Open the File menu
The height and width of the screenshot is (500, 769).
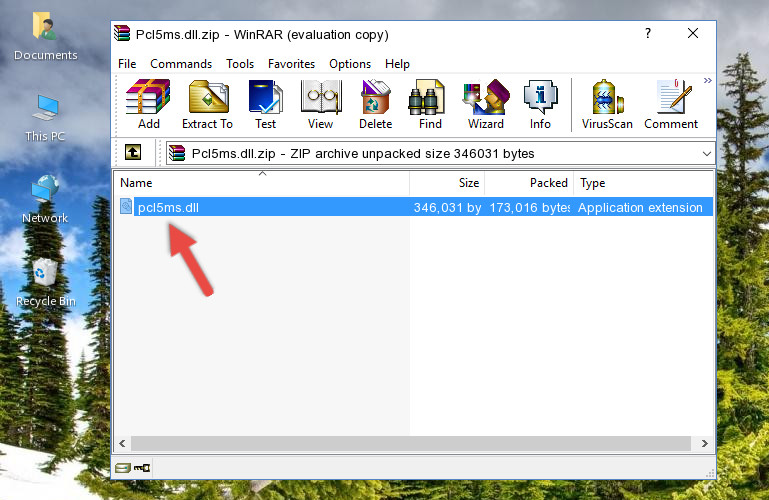click(x=127, y=64)
